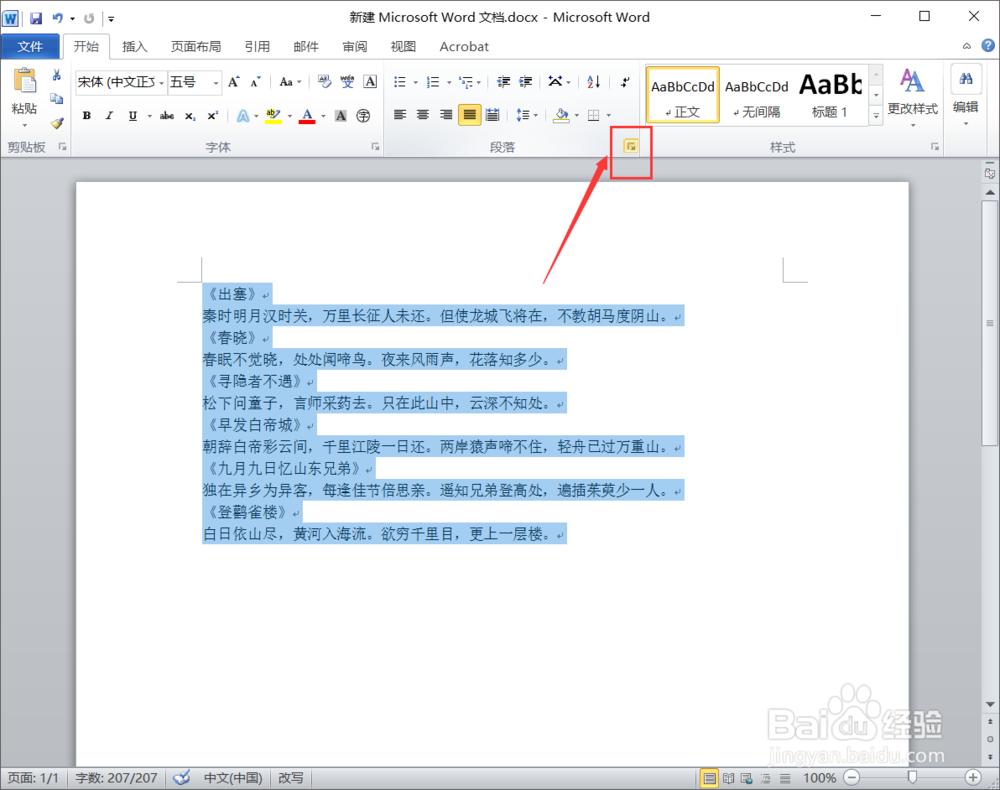
Task: Click the Clear Formatting icon
Action: (x=324, y=82)
